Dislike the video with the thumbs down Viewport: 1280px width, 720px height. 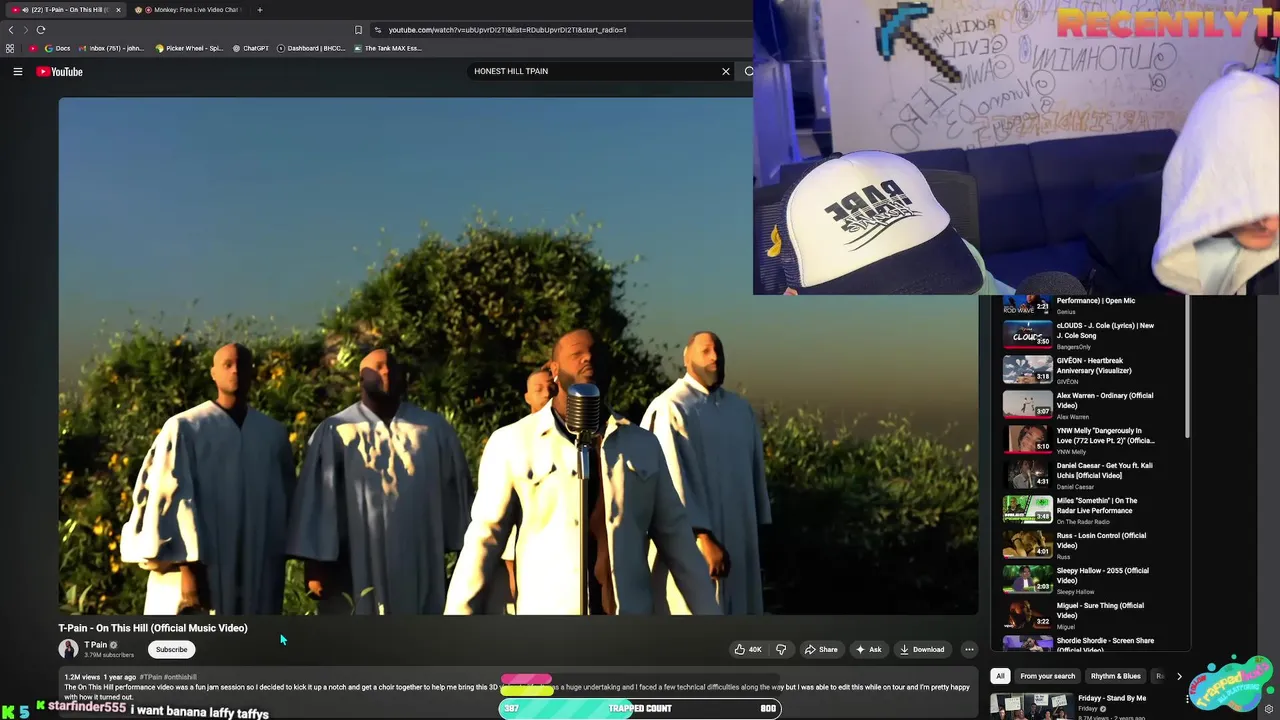coord(781,649)
